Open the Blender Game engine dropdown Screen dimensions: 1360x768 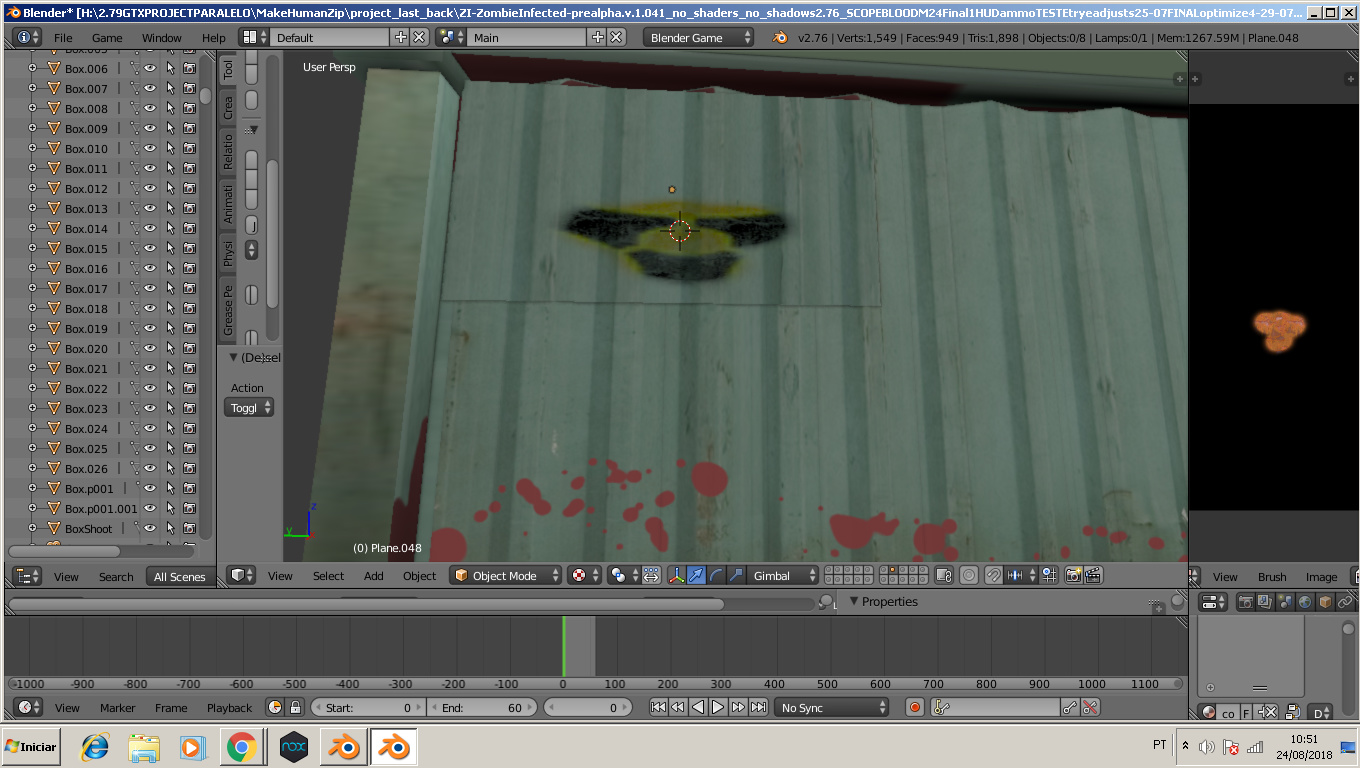698,37
